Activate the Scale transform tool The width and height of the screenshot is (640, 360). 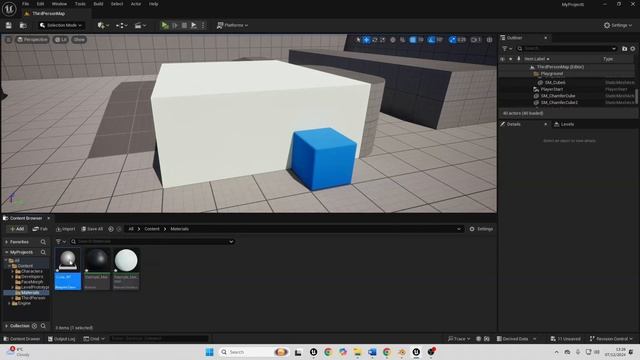click(382, 40)
